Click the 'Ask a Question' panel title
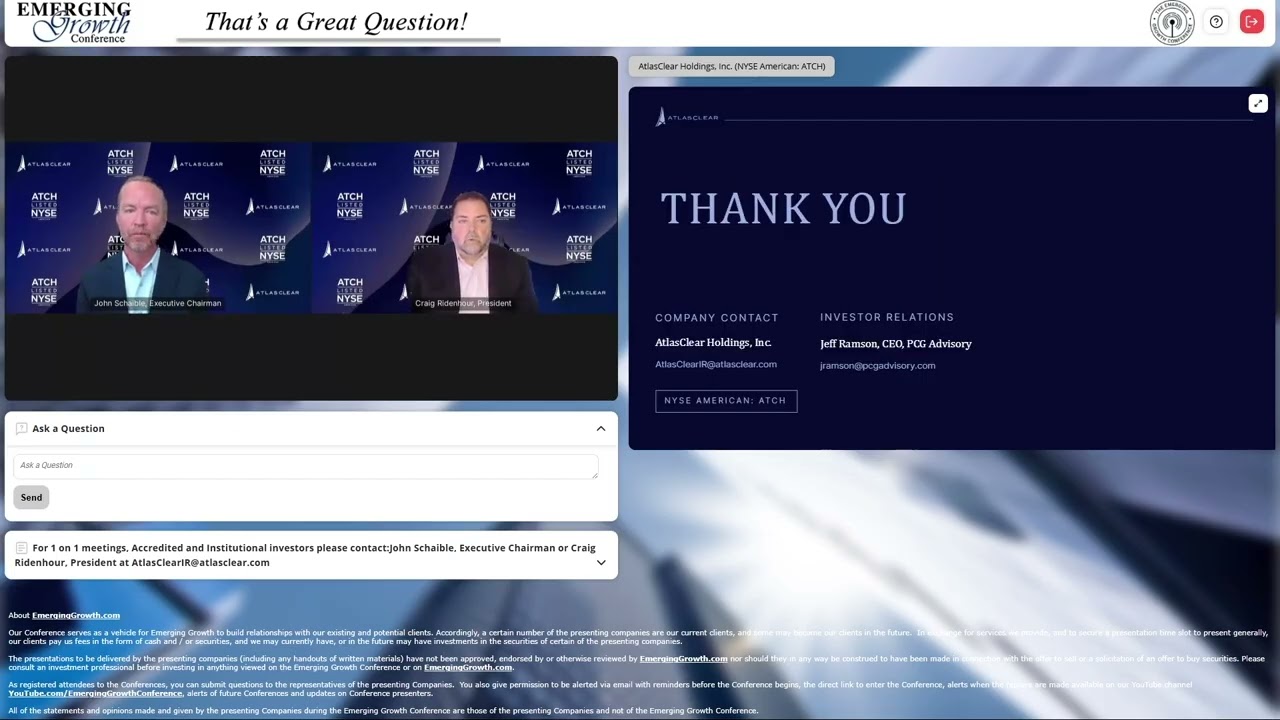Screen dimensions: 1280x720 point(68,429)
